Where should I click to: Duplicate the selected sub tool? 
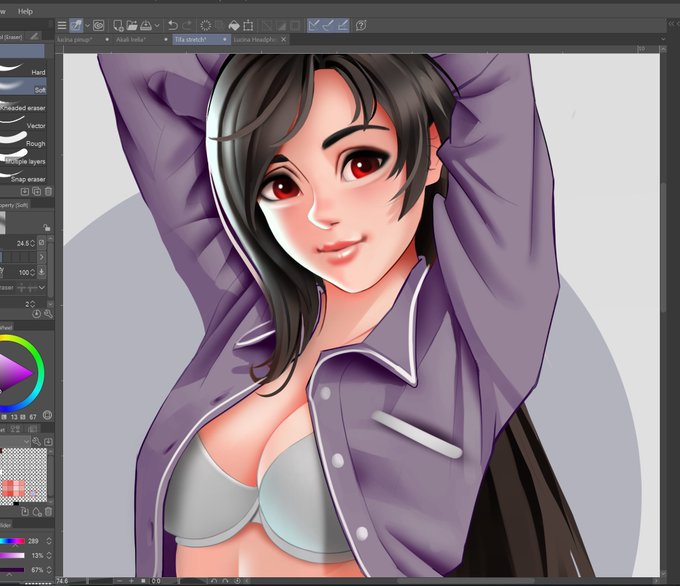36,191
